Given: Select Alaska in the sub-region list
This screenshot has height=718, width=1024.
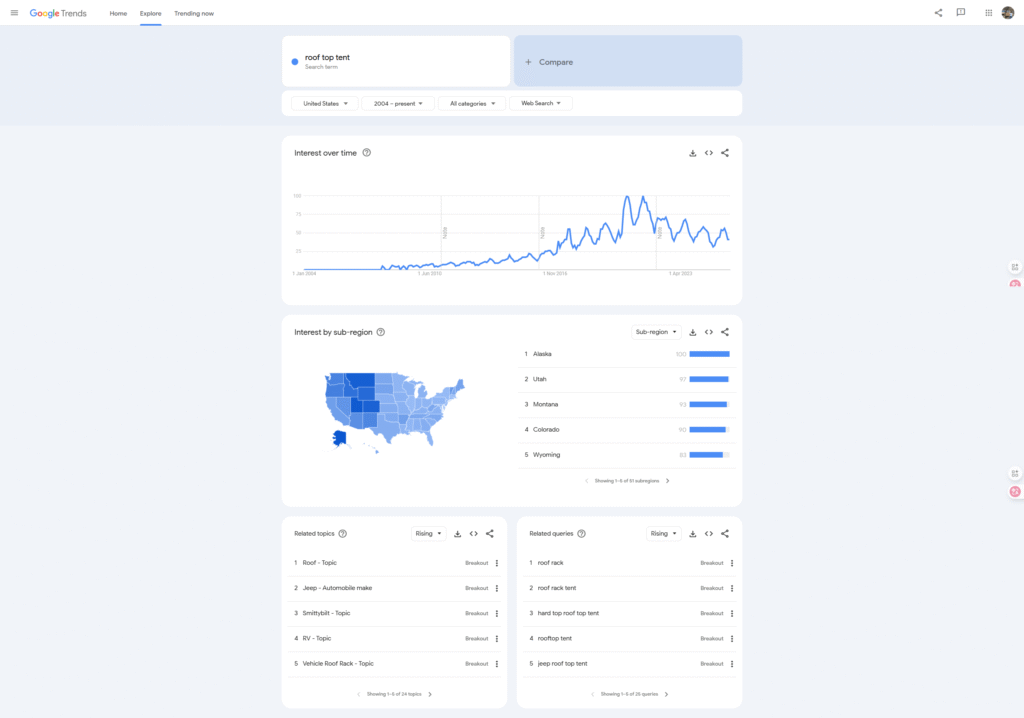Looking at the screenshot, I should point(542,354).
